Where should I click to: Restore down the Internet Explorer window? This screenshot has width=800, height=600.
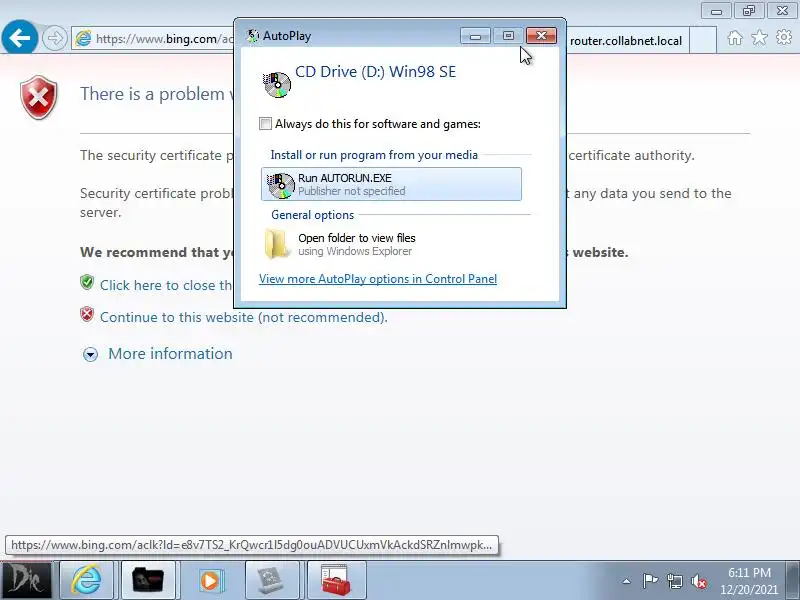pos(748,11)
